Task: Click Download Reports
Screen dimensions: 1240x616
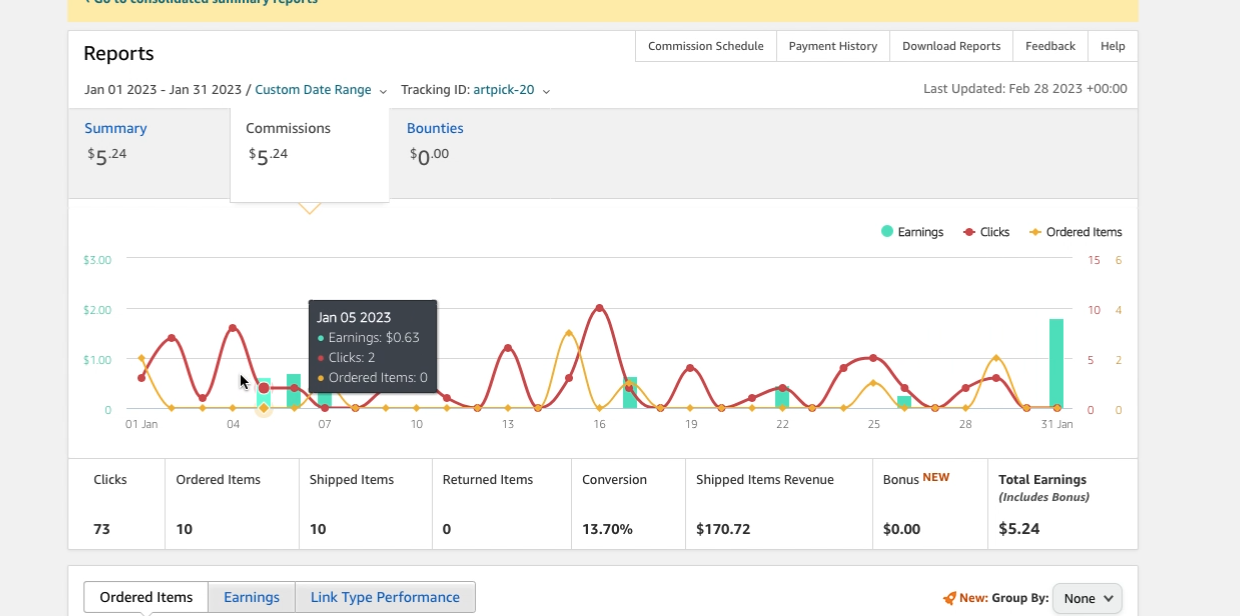Action: coord(951,46)
